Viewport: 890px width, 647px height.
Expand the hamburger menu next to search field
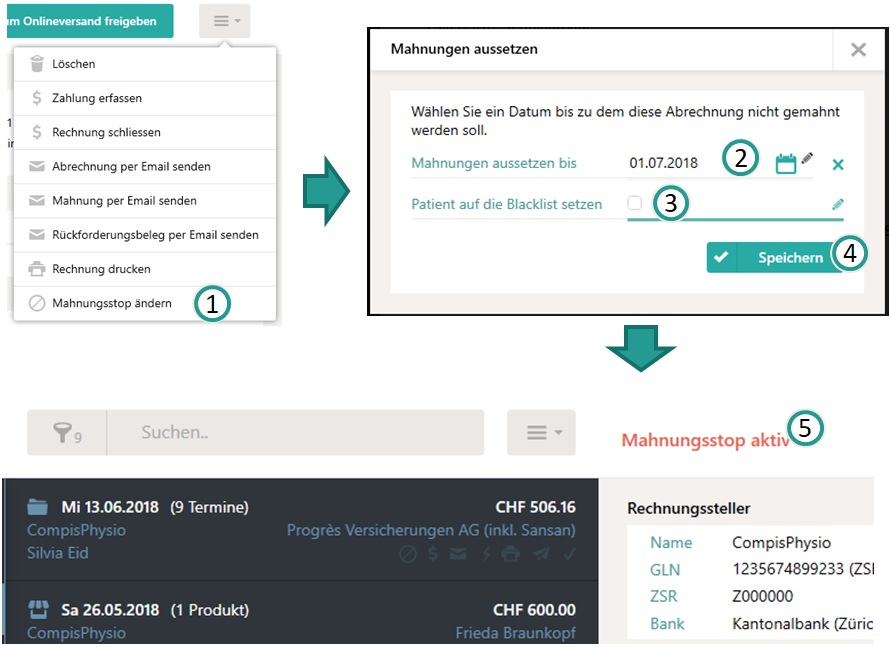click(541, 433)
